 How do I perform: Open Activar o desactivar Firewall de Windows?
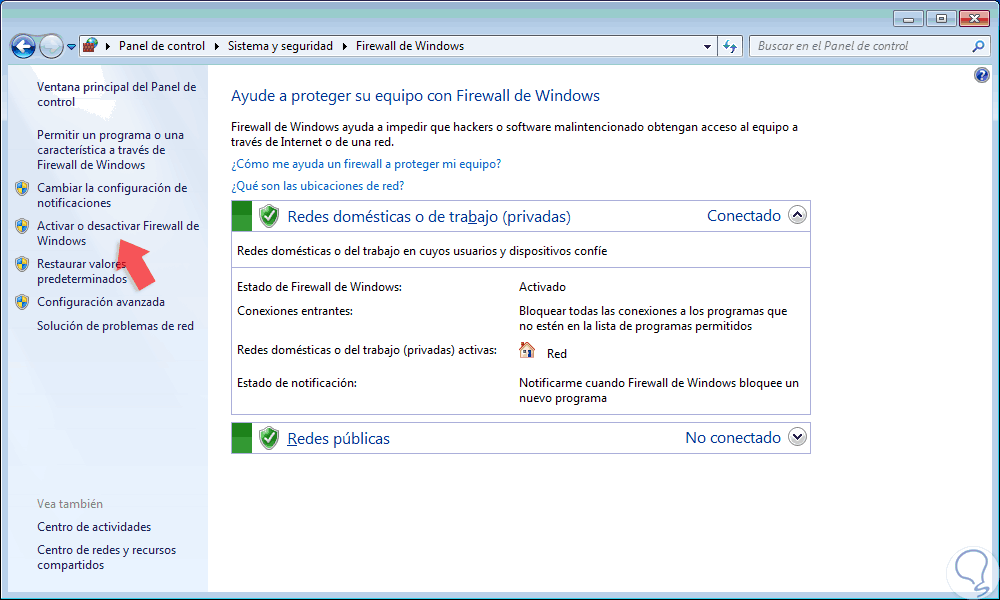[118, 233]
